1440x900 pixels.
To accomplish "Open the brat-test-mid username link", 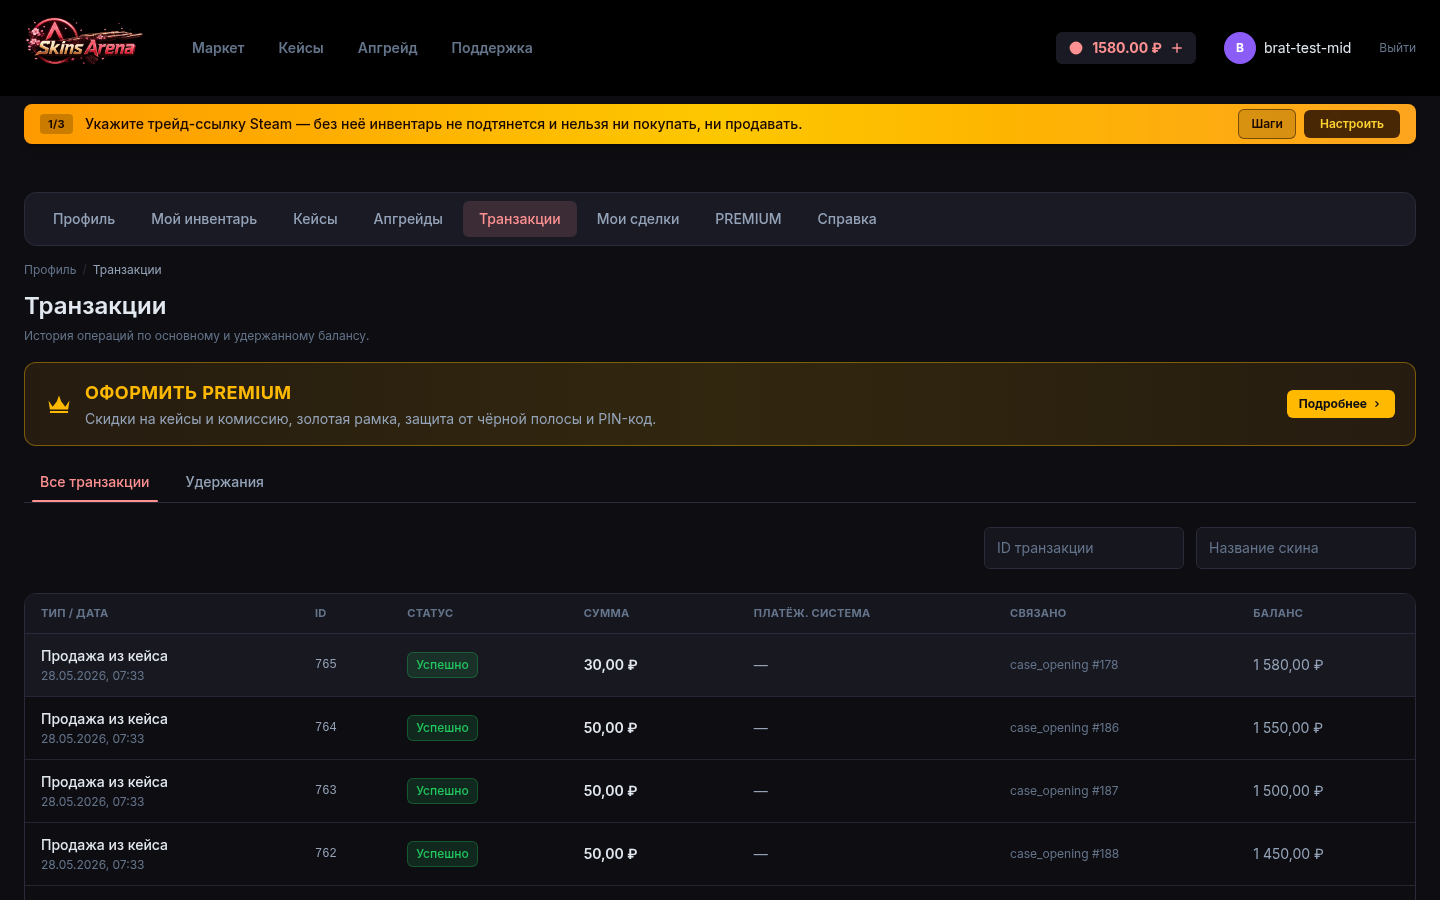I will tap(1307, 48).
